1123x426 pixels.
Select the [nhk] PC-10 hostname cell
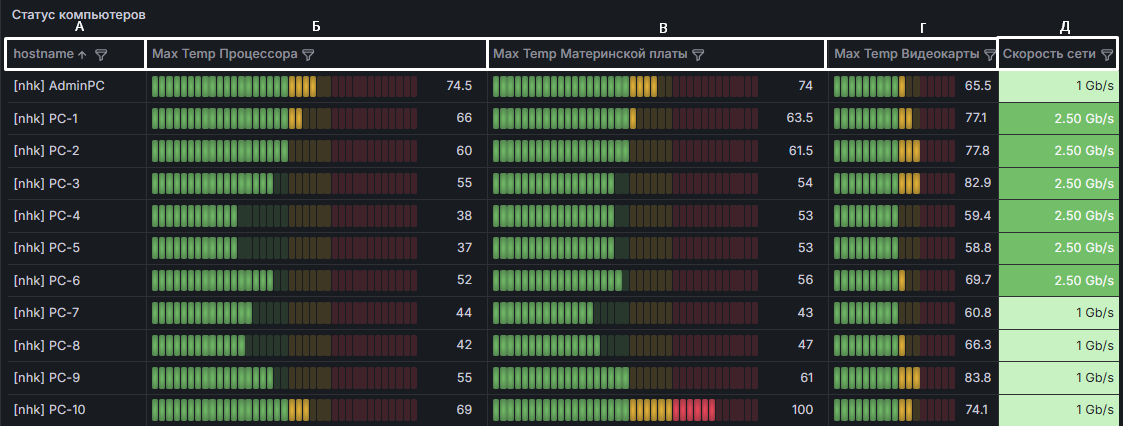click(74, 410)
